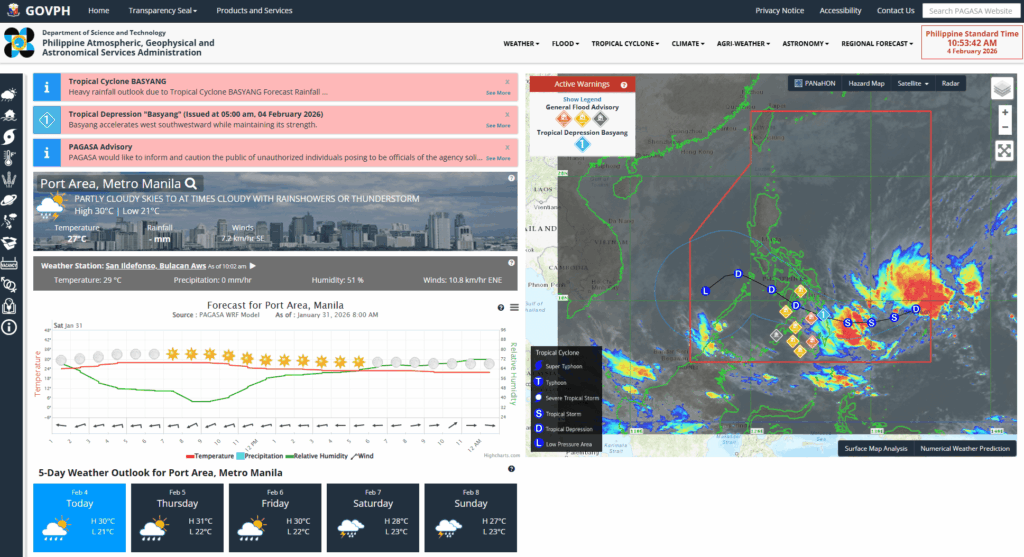Expand the FLOOD dropdown menu
Screen dimensions: 1024x557
565,44
